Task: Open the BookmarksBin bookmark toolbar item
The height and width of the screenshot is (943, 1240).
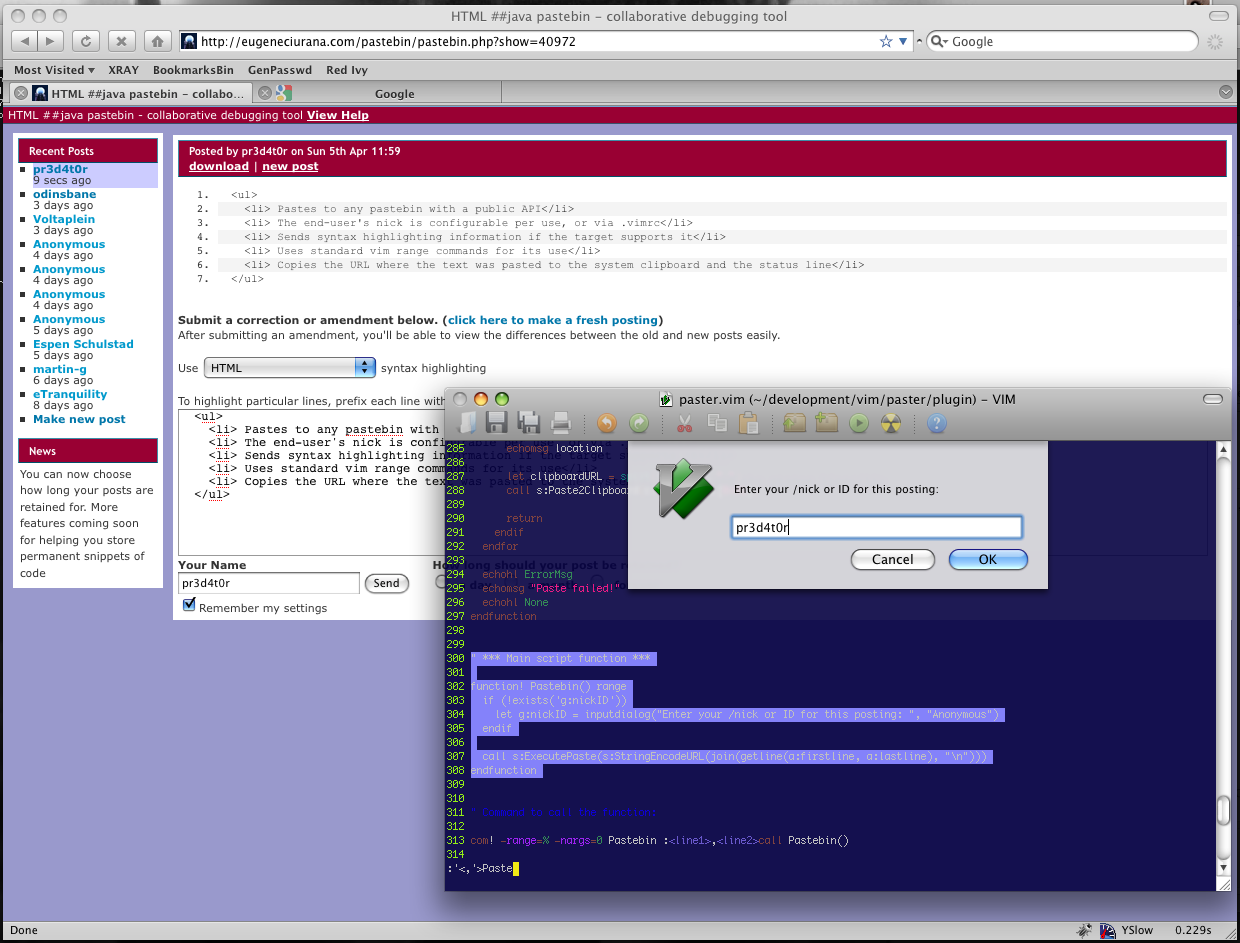Action: point(193,70)
